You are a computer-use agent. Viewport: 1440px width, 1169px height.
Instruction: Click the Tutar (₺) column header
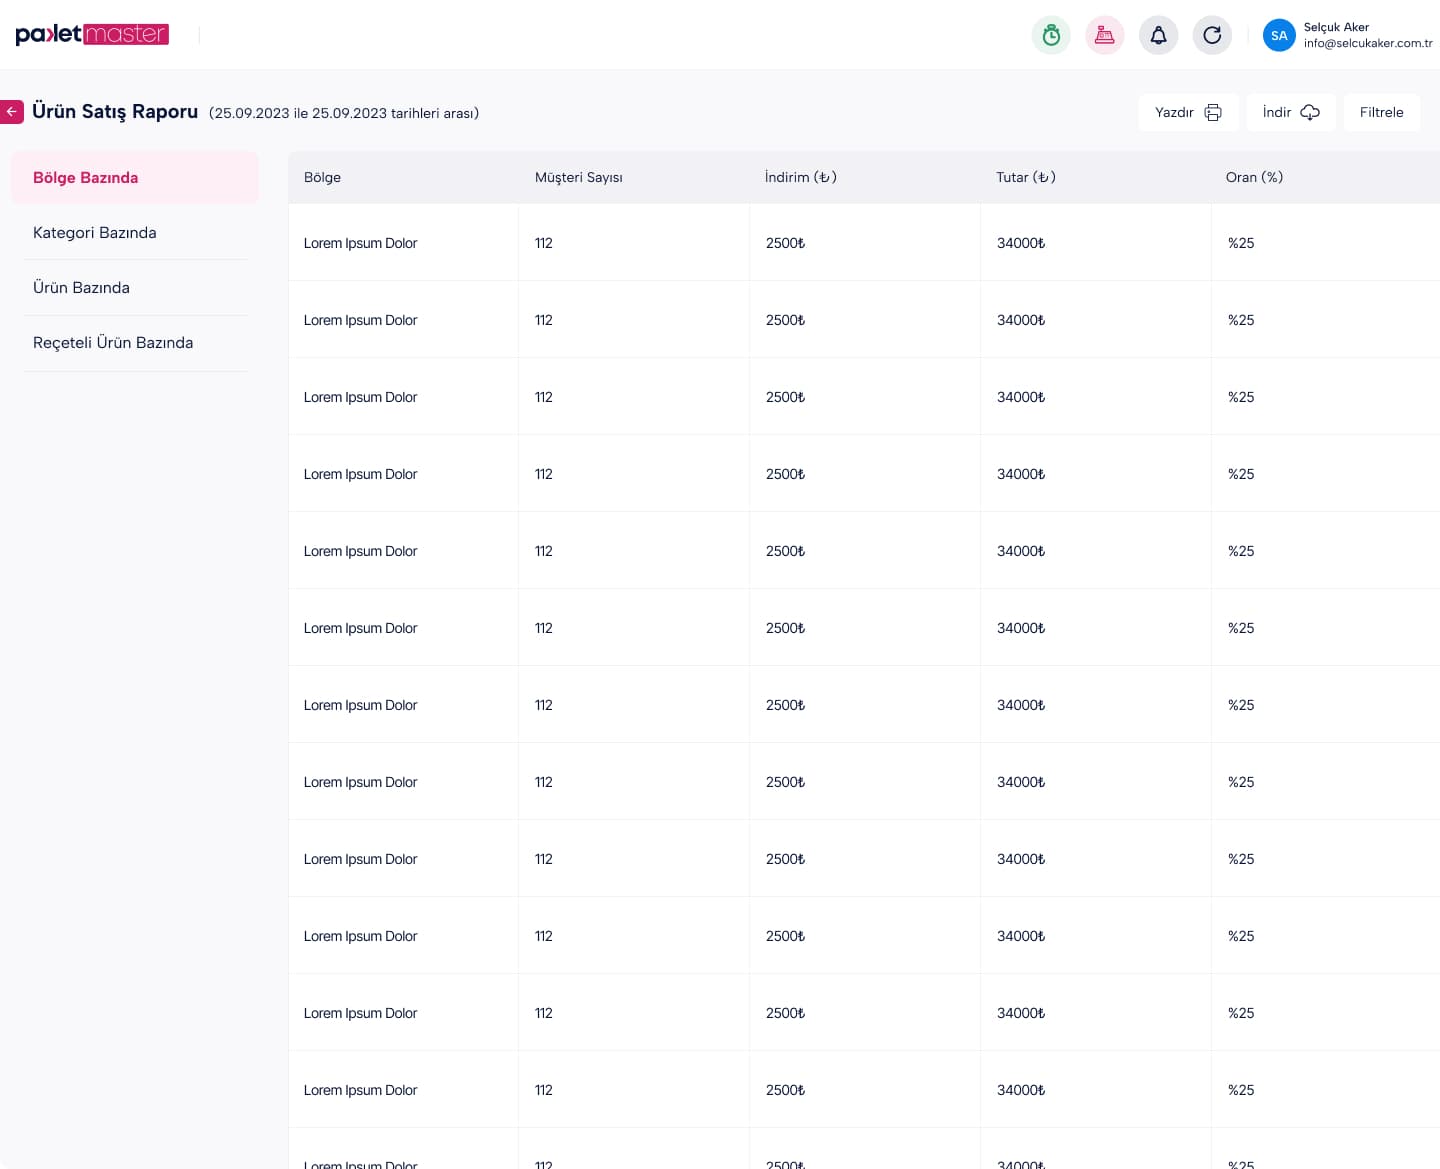point(1025,177)
